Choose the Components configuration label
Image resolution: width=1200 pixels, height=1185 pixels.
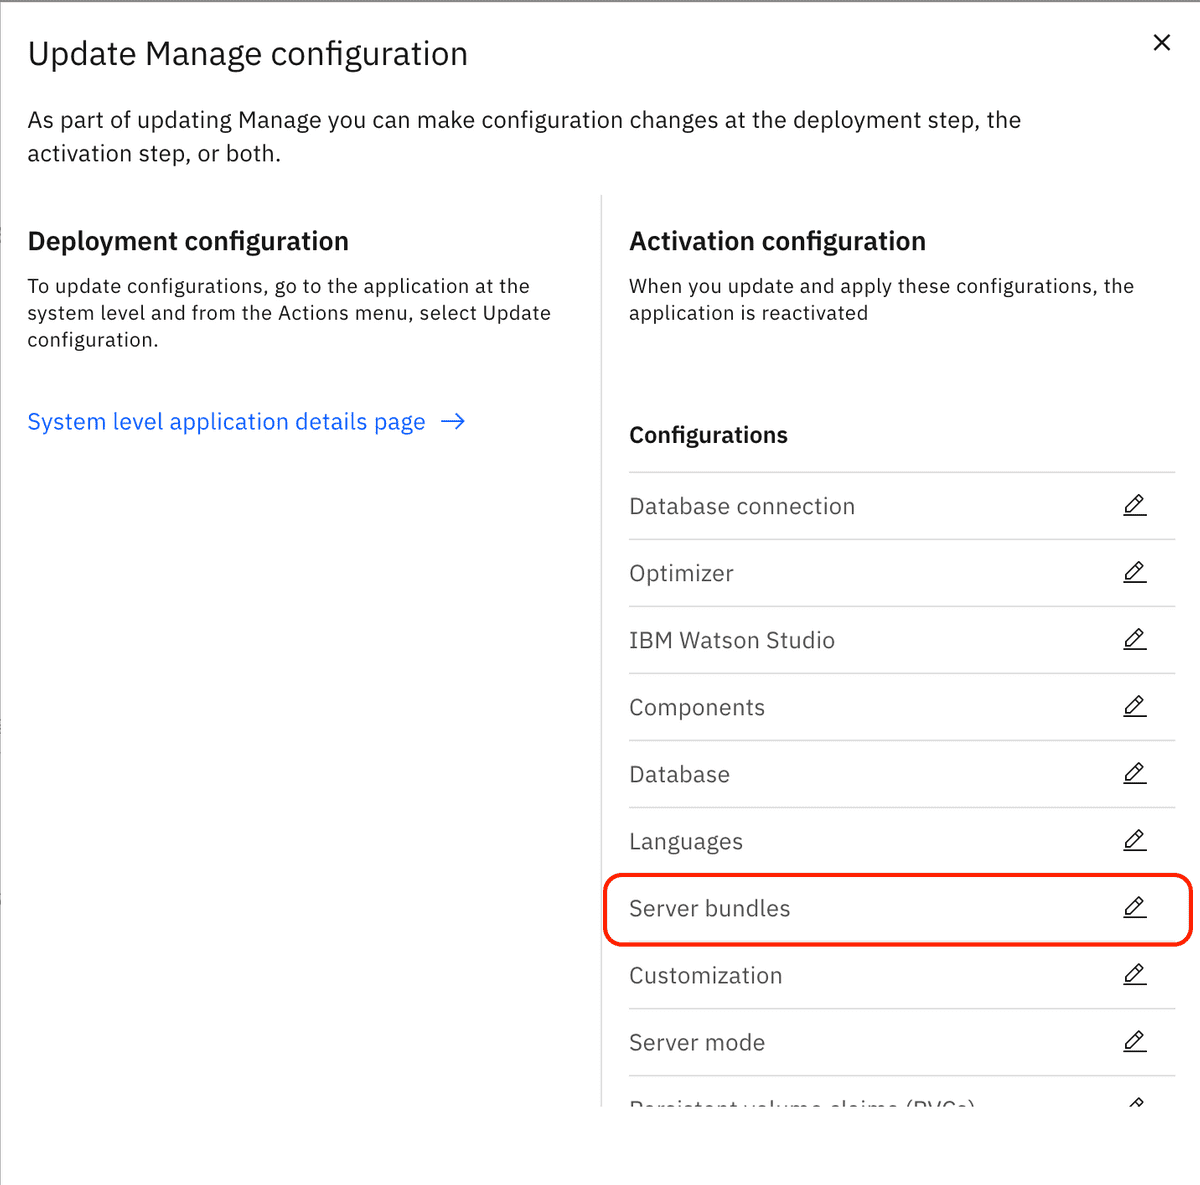click(x=696, y=708)
